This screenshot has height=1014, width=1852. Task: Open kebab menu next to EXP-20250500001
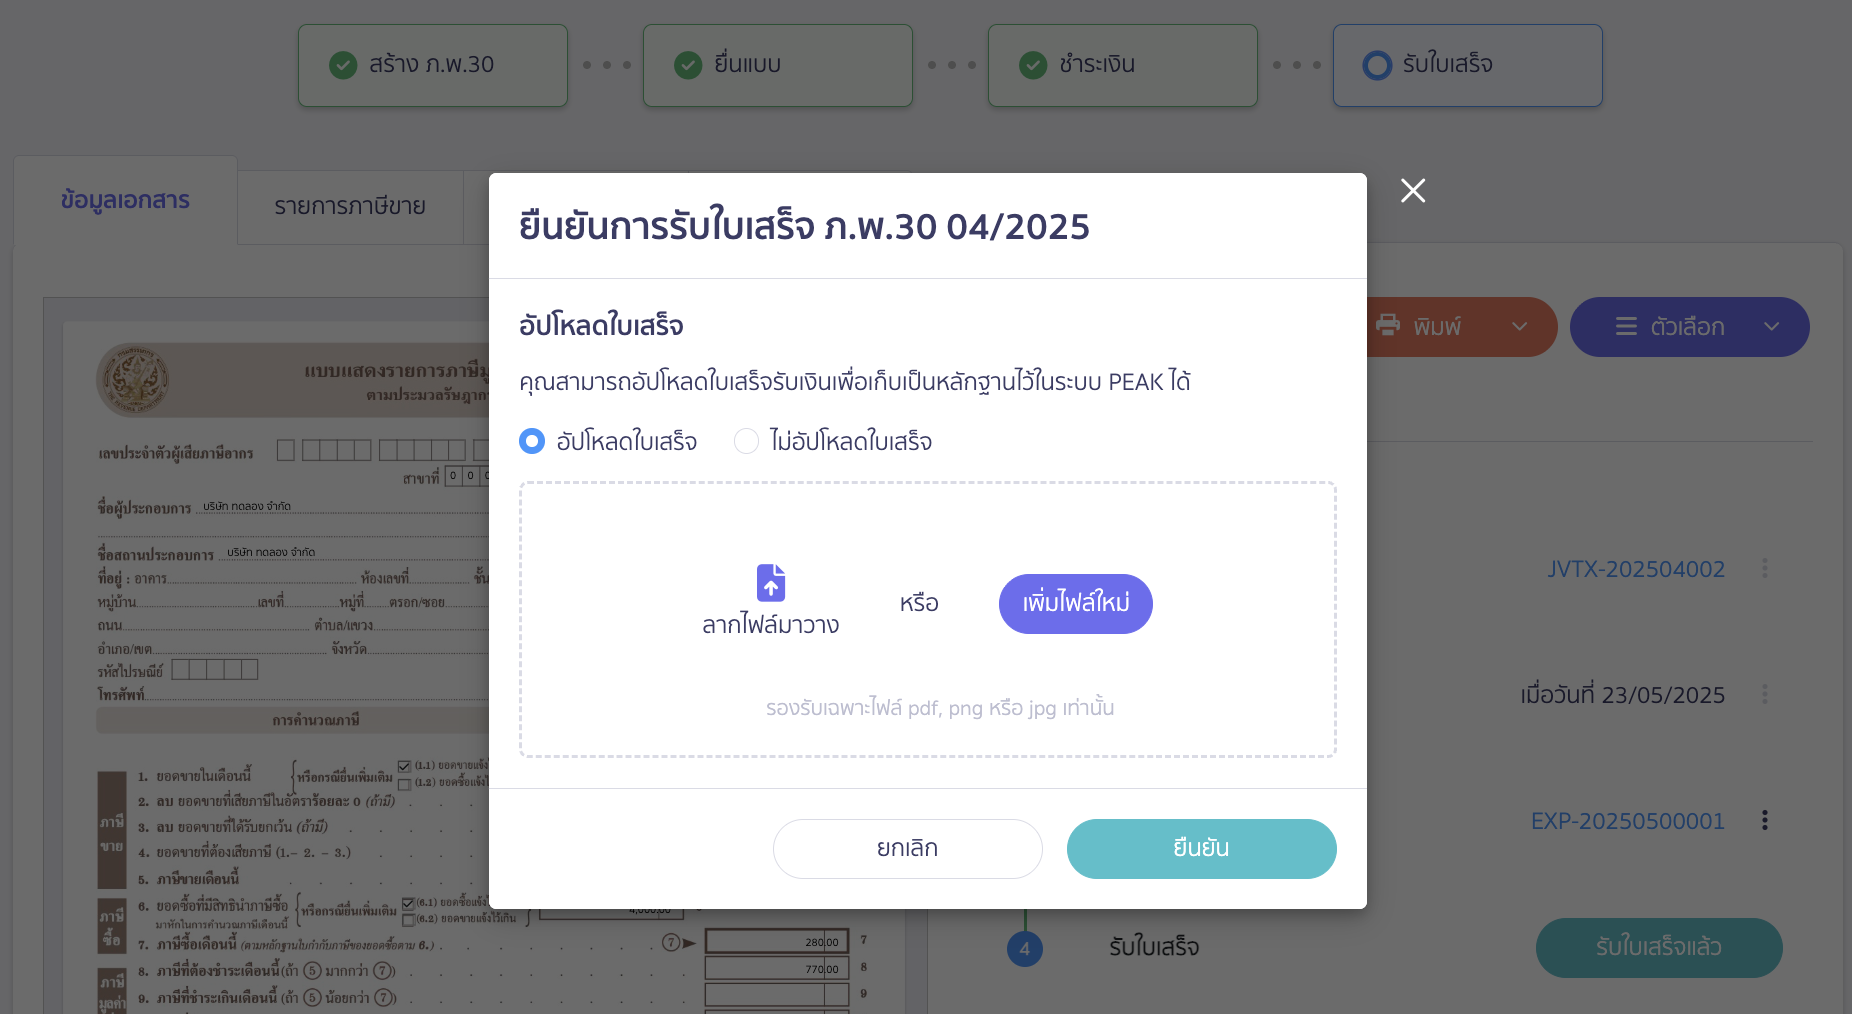tap(1764, 820)
